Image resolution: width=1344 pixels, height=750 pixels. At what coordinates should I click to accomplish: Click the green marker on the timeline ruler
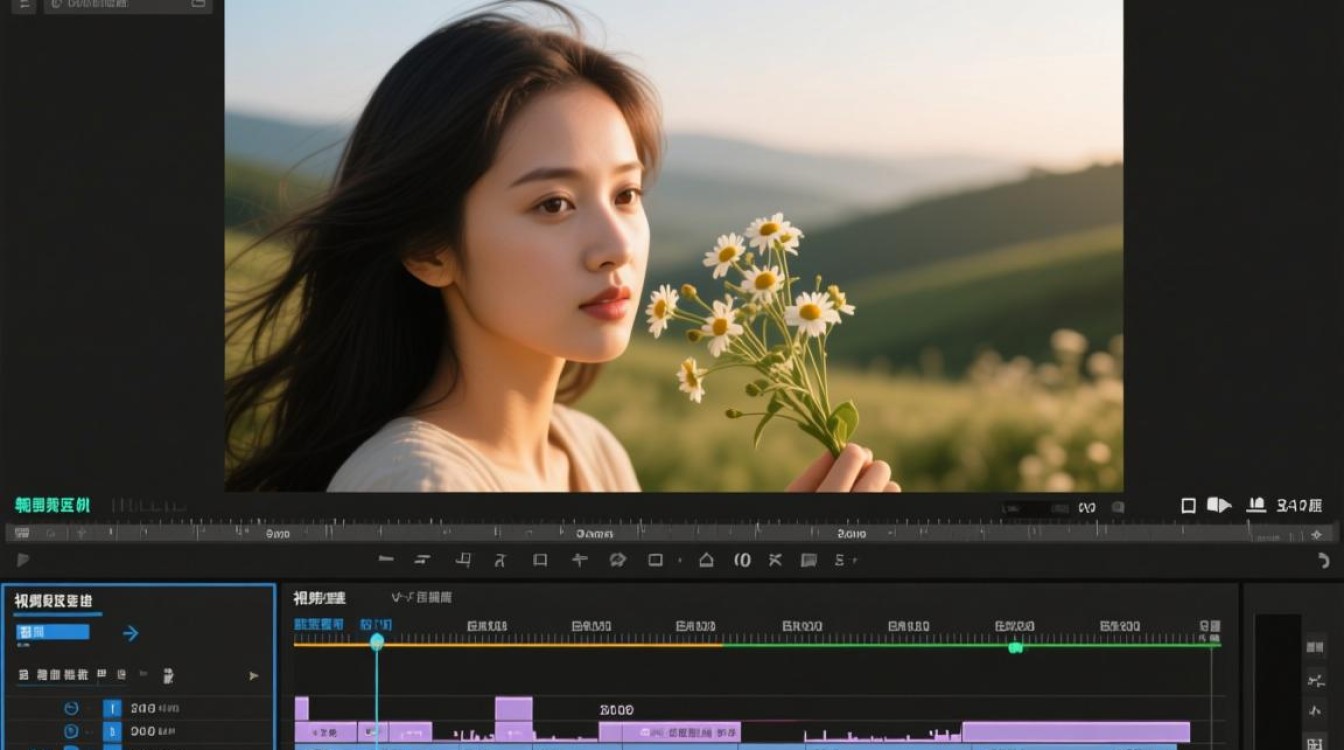1015,647
